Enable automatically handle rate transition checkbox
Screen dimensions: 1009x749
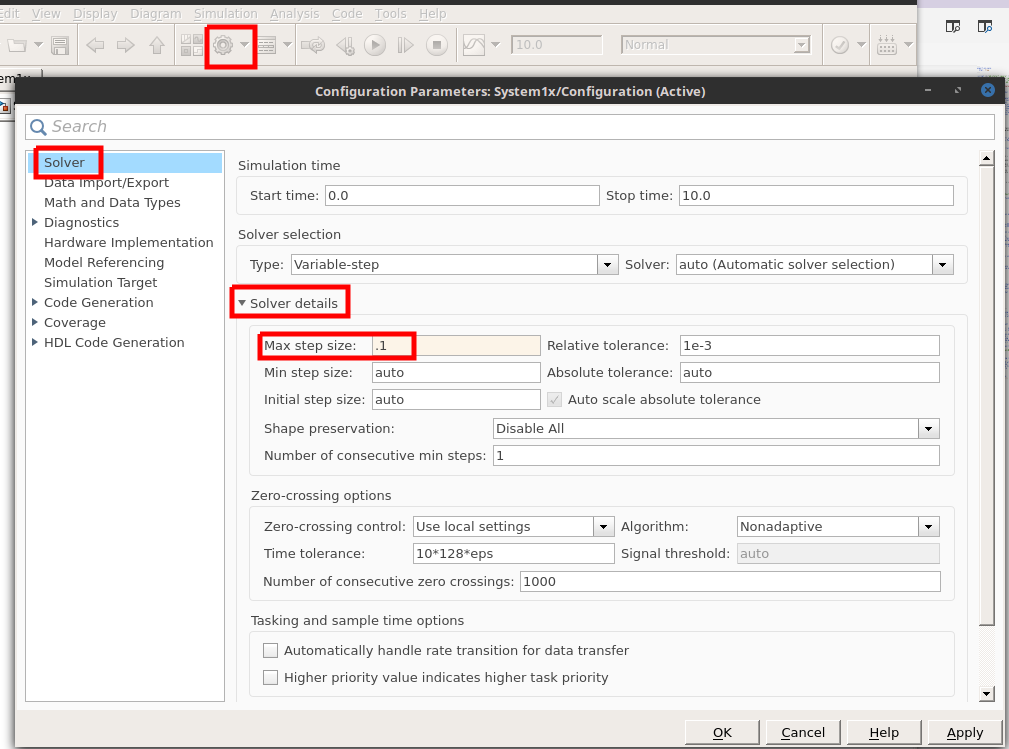tap(271, 651)
